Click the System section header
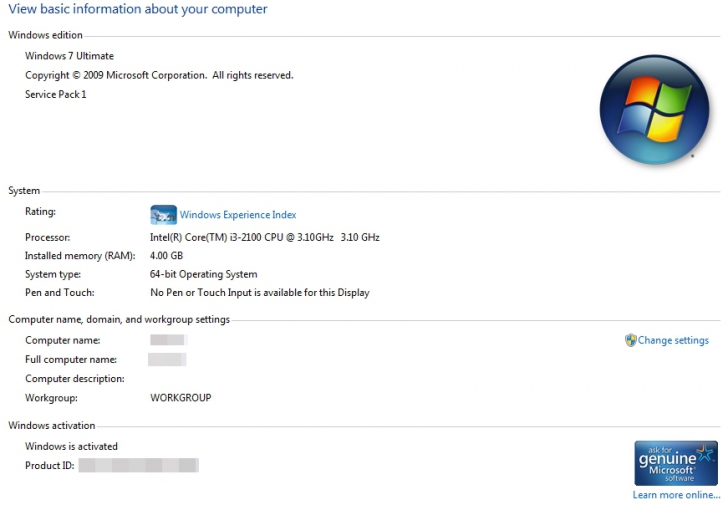 [x=24, y=191]
